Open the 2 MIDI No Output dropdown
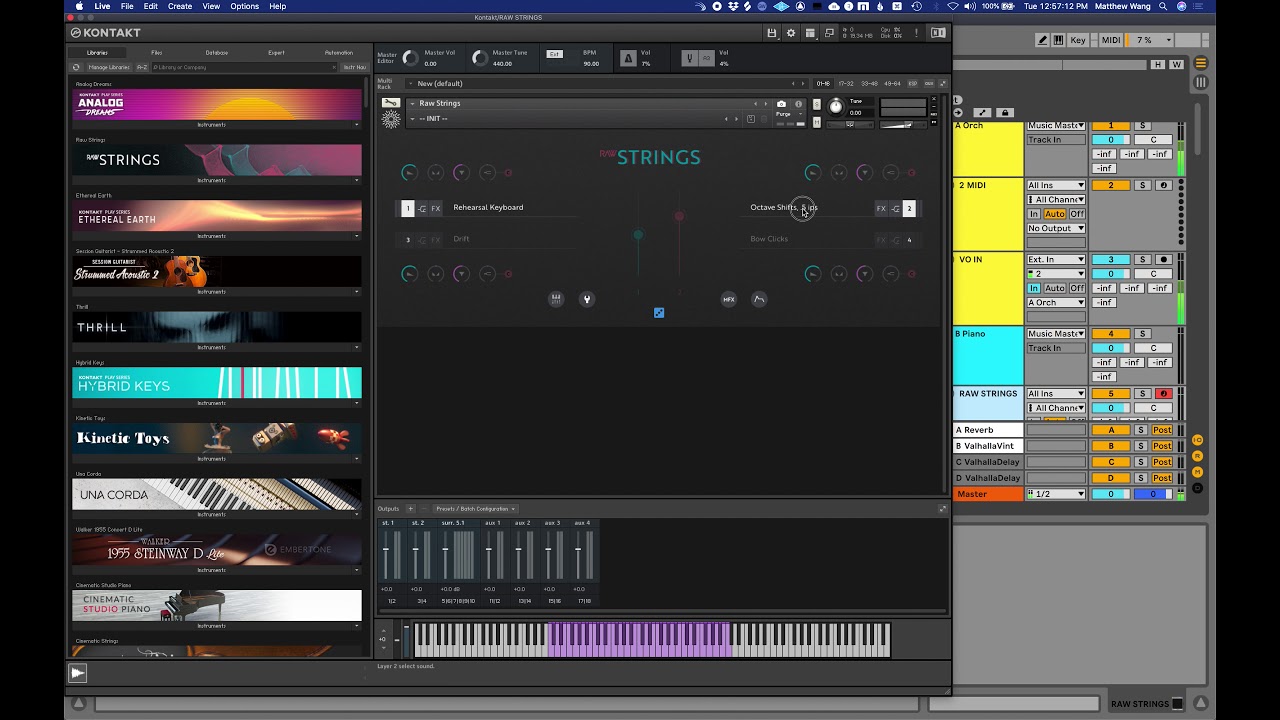The height and width of the screenshot is (720, 1280). click(x=1056, y=228)
